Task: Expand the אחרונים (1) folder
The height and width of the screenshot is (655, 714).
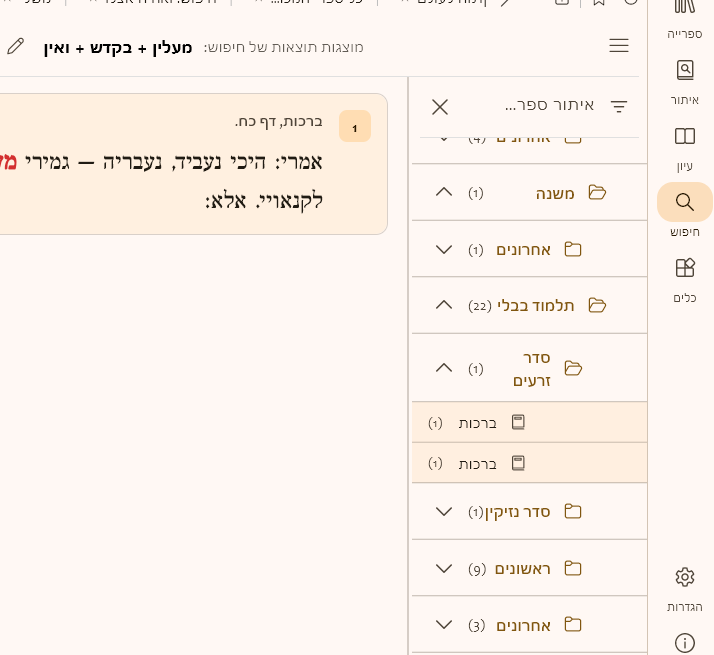Action: point(445,249)
